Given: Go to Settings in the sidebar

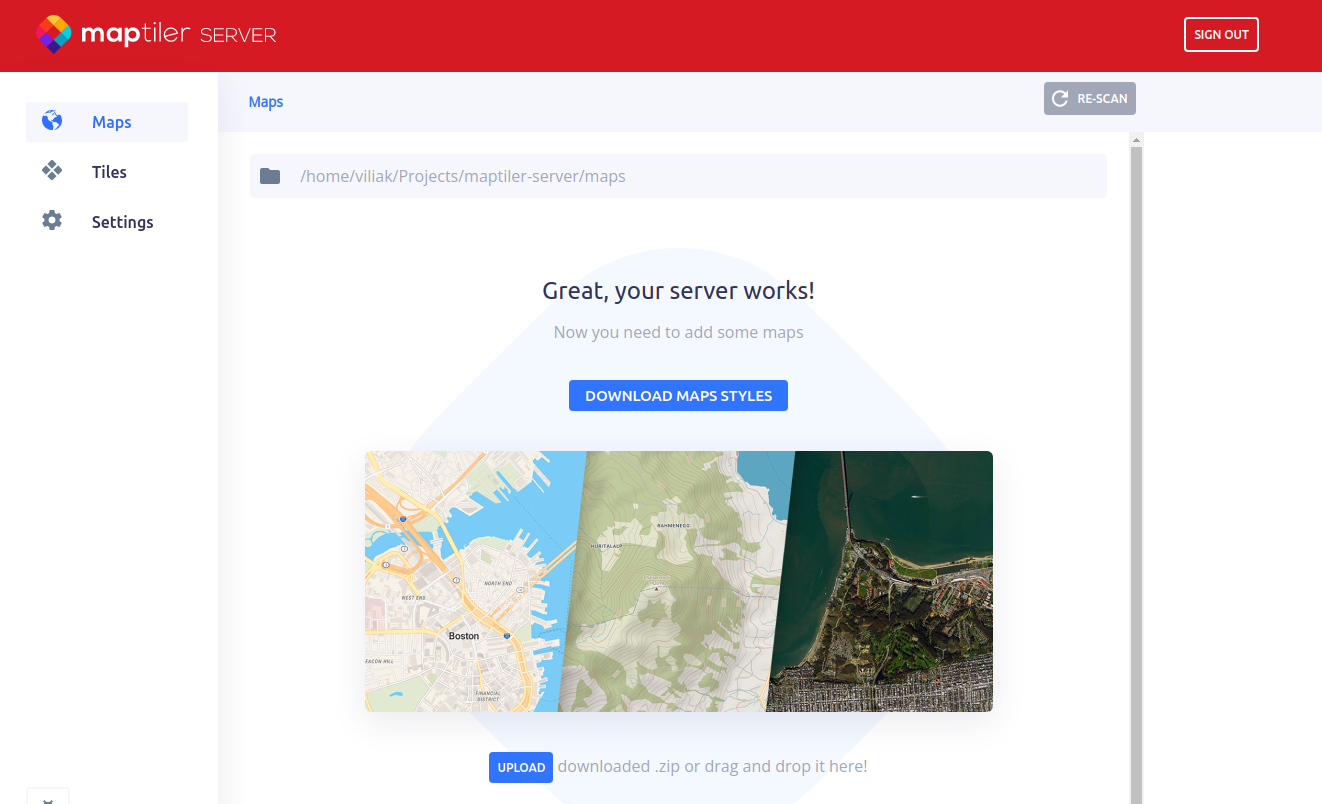Looking at the screenshot, I should click(x=122, y=222).
